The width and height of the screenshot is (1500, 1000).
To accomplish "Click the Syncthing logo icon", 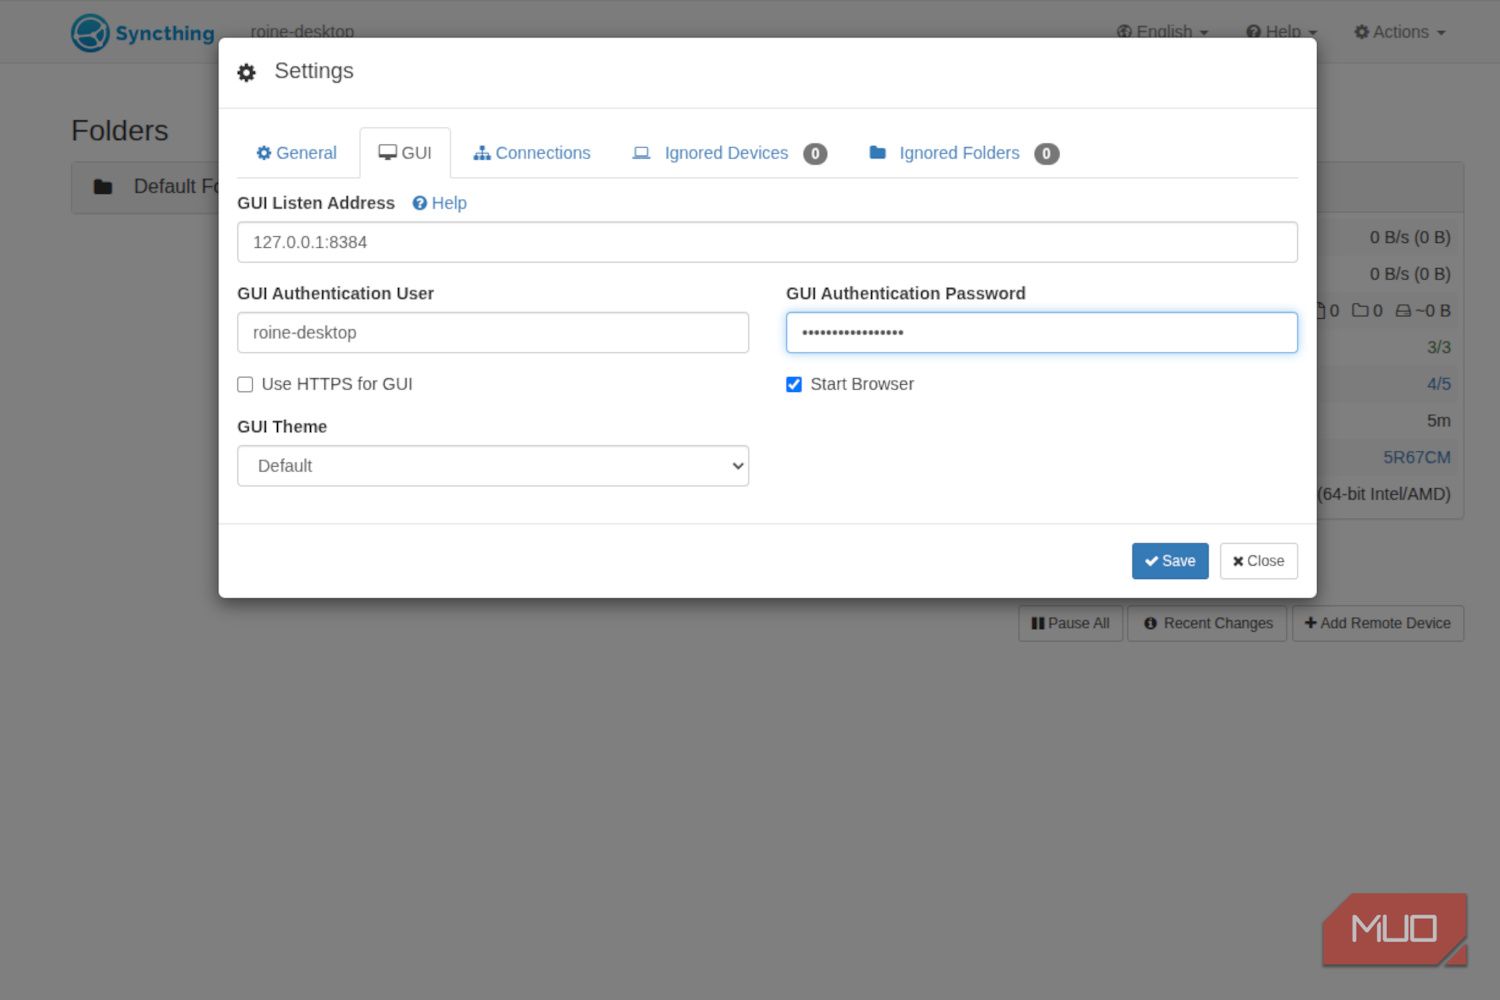I will 90,33.
